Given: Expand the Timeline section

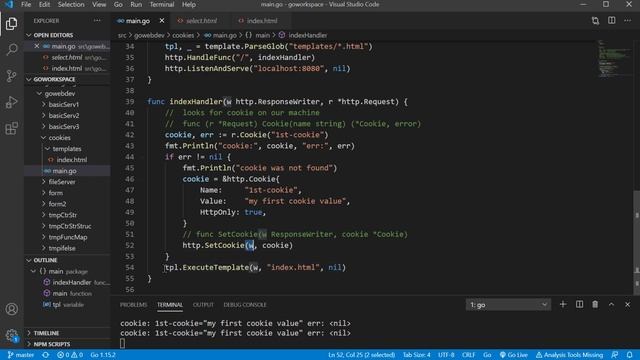Looking at the screenshot, I should [68, 333].
